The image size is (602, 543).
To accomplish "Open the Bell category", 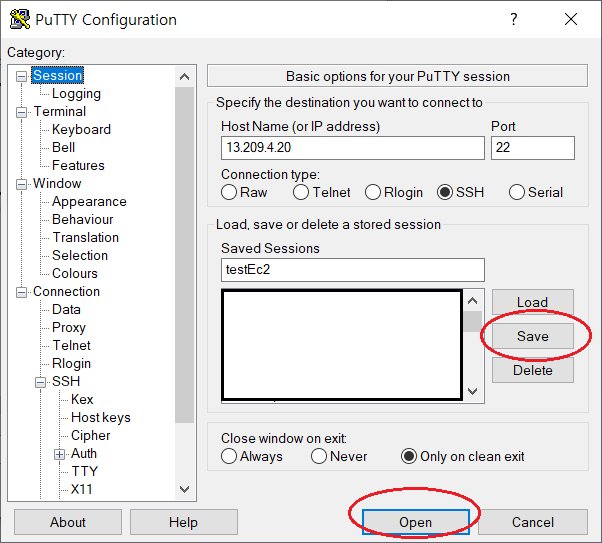I will (x=63, y=147).
